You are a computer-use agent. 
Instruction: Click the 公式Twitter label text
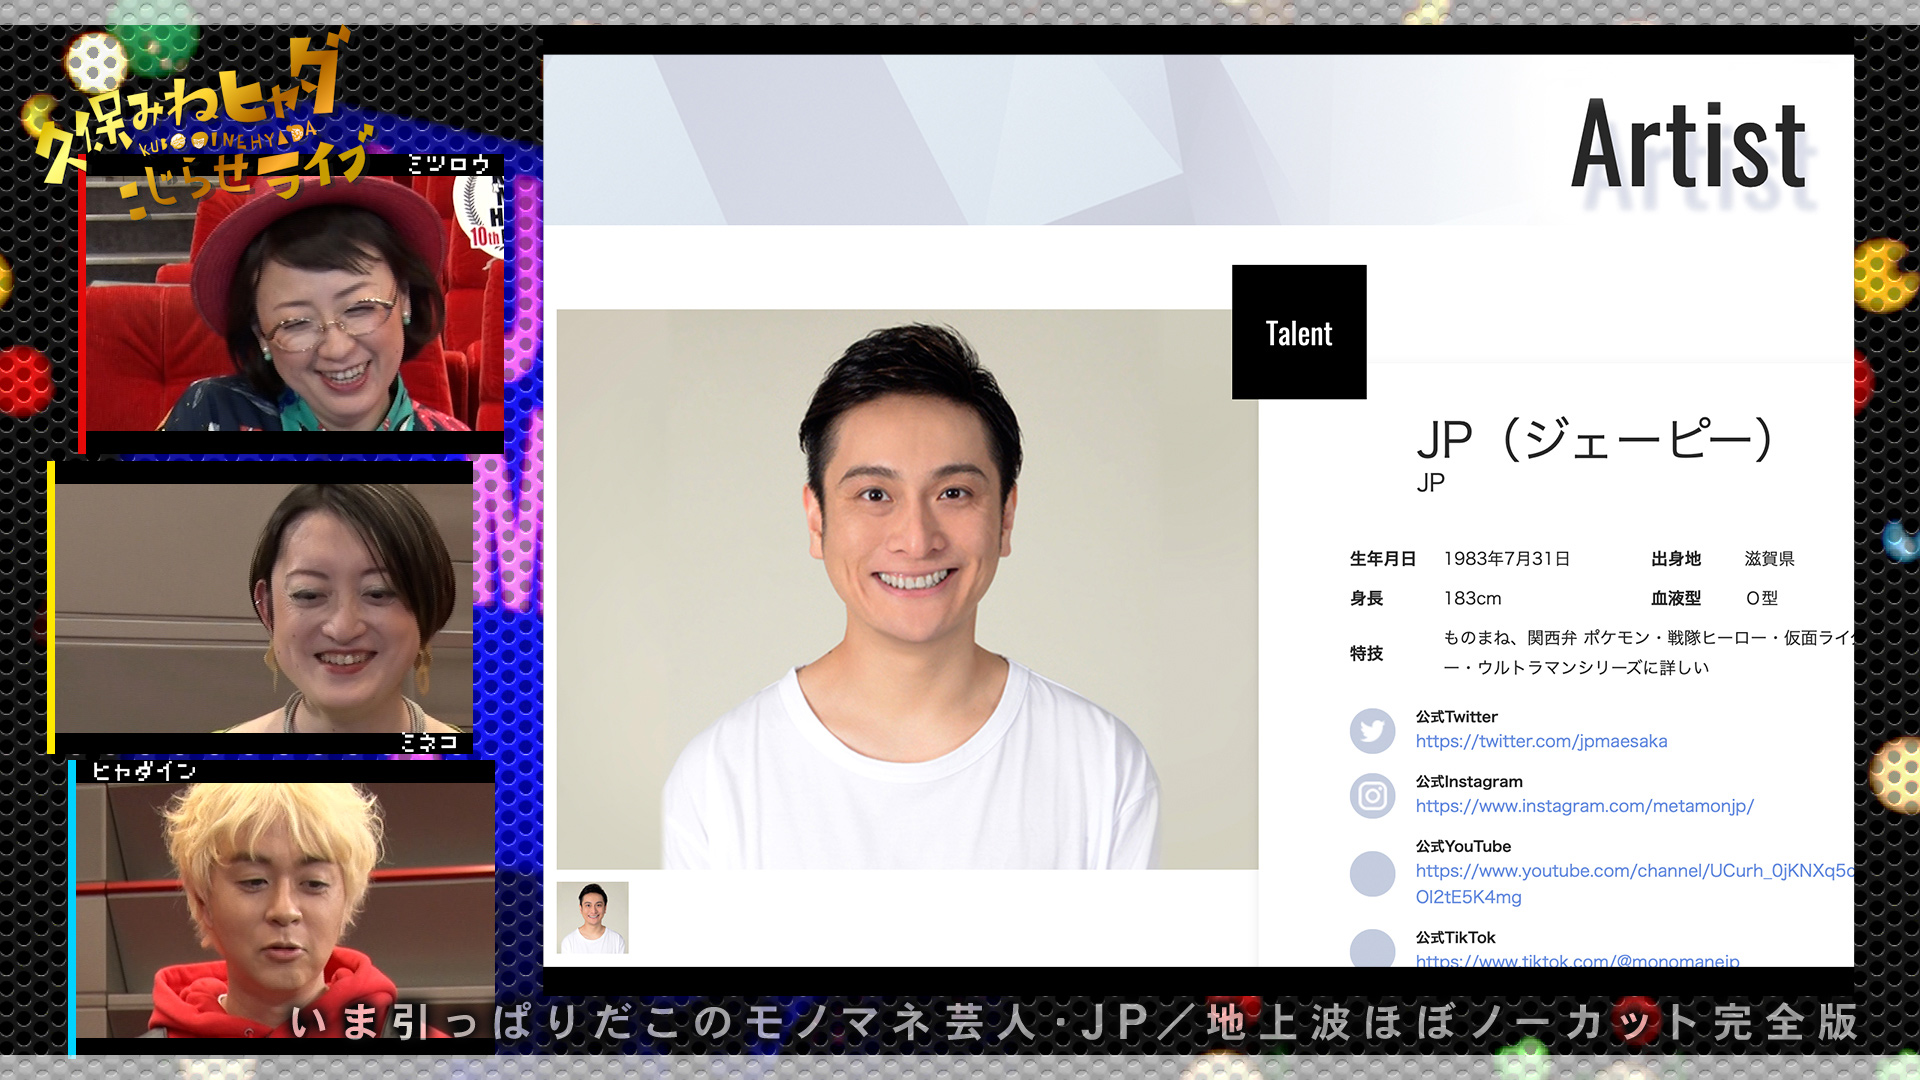click(1456, 717)
